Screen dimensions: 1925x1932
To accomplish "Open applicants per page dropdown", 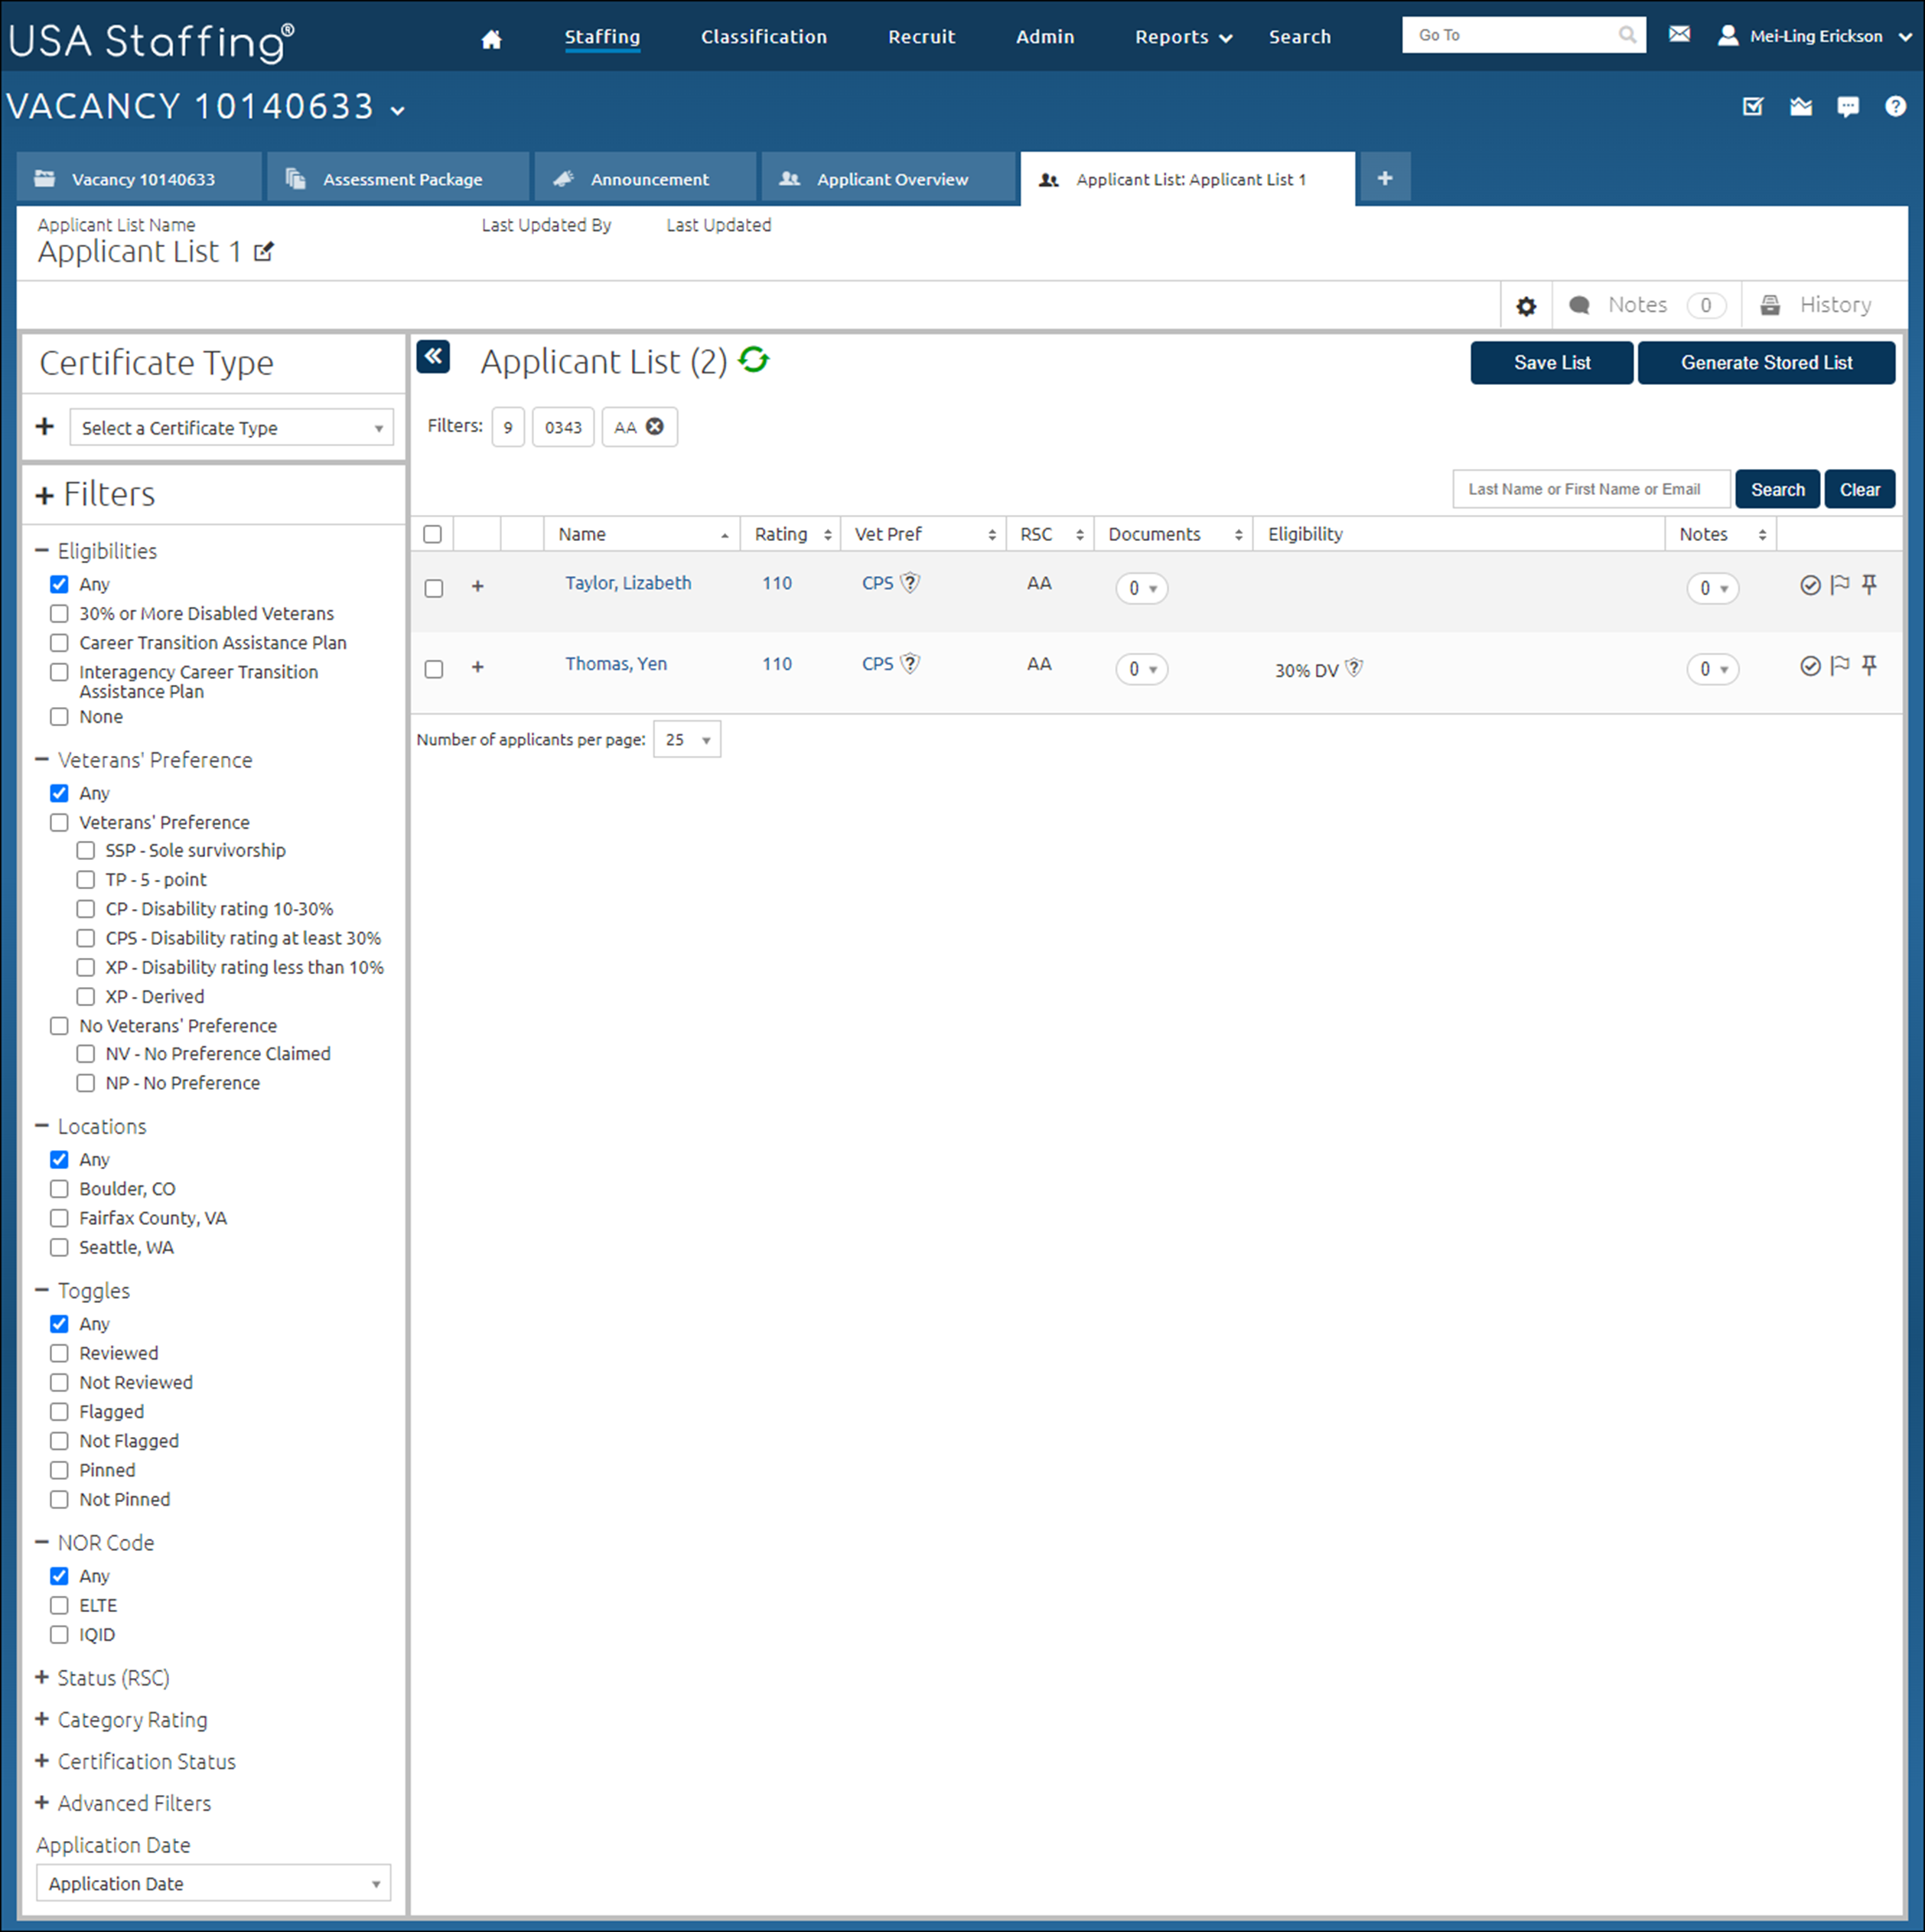I will point(687,740).
